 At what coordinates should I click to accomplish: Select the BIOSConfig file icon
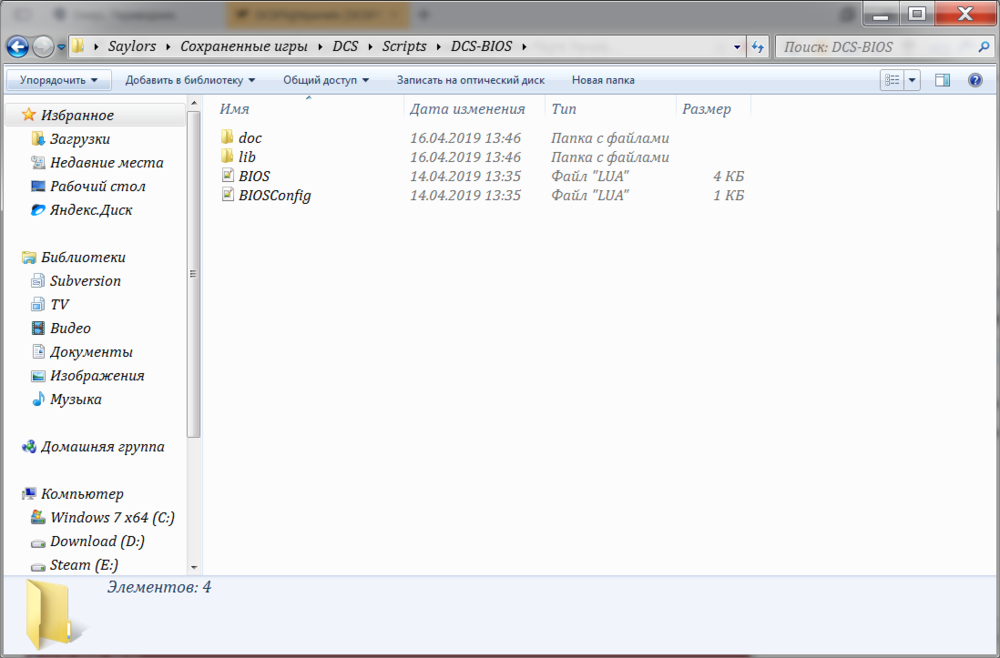228,194
